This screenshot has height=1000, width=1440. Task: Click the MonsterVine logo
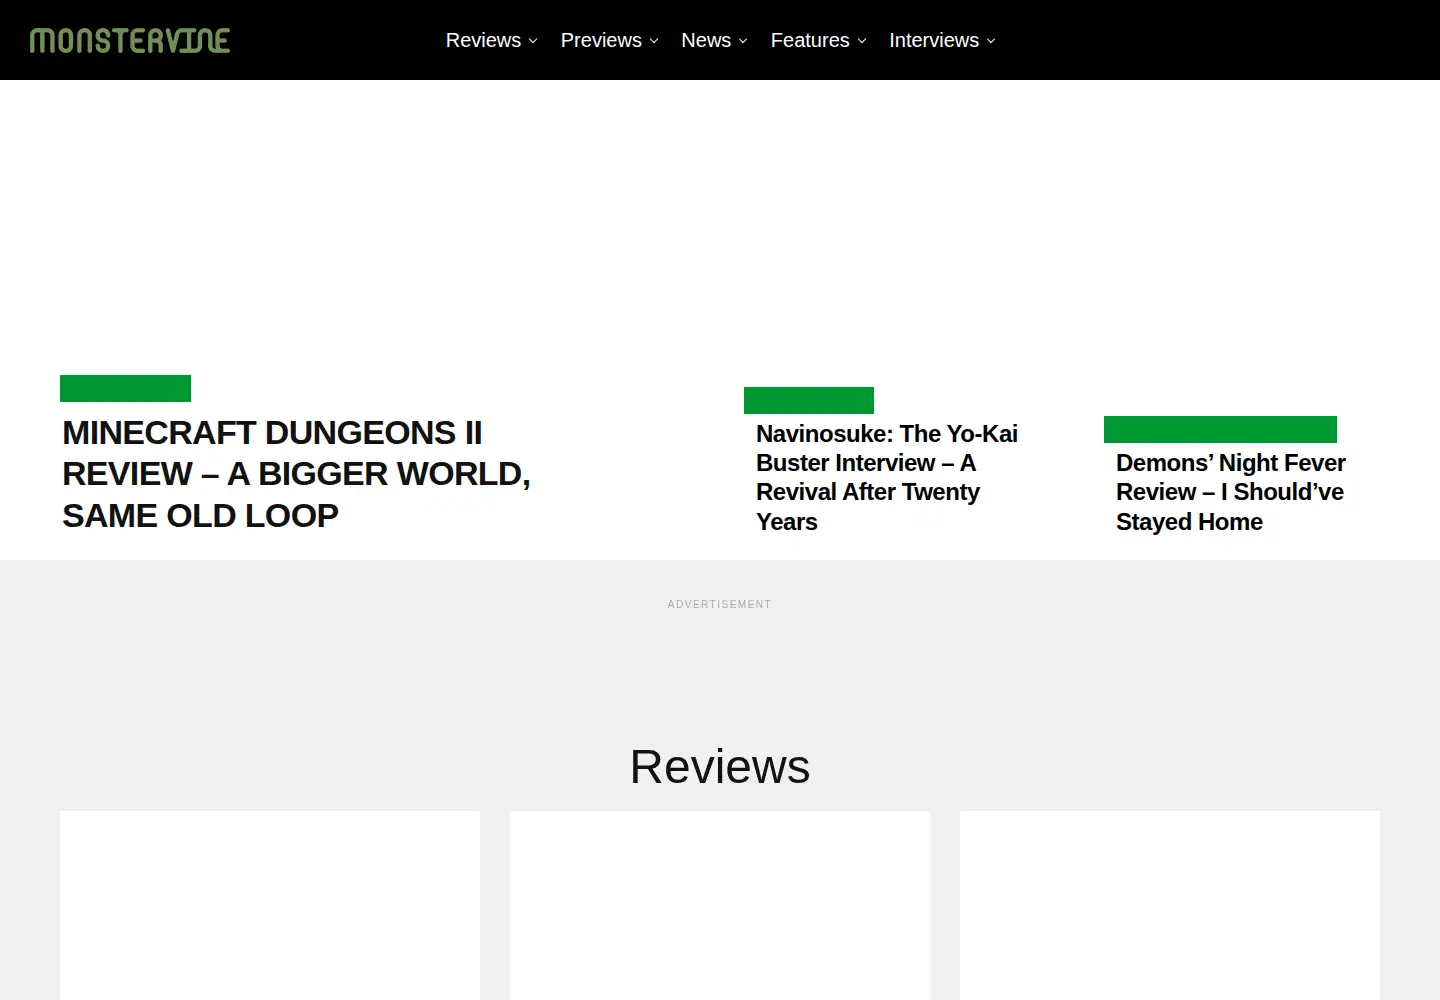click(130, 40)
